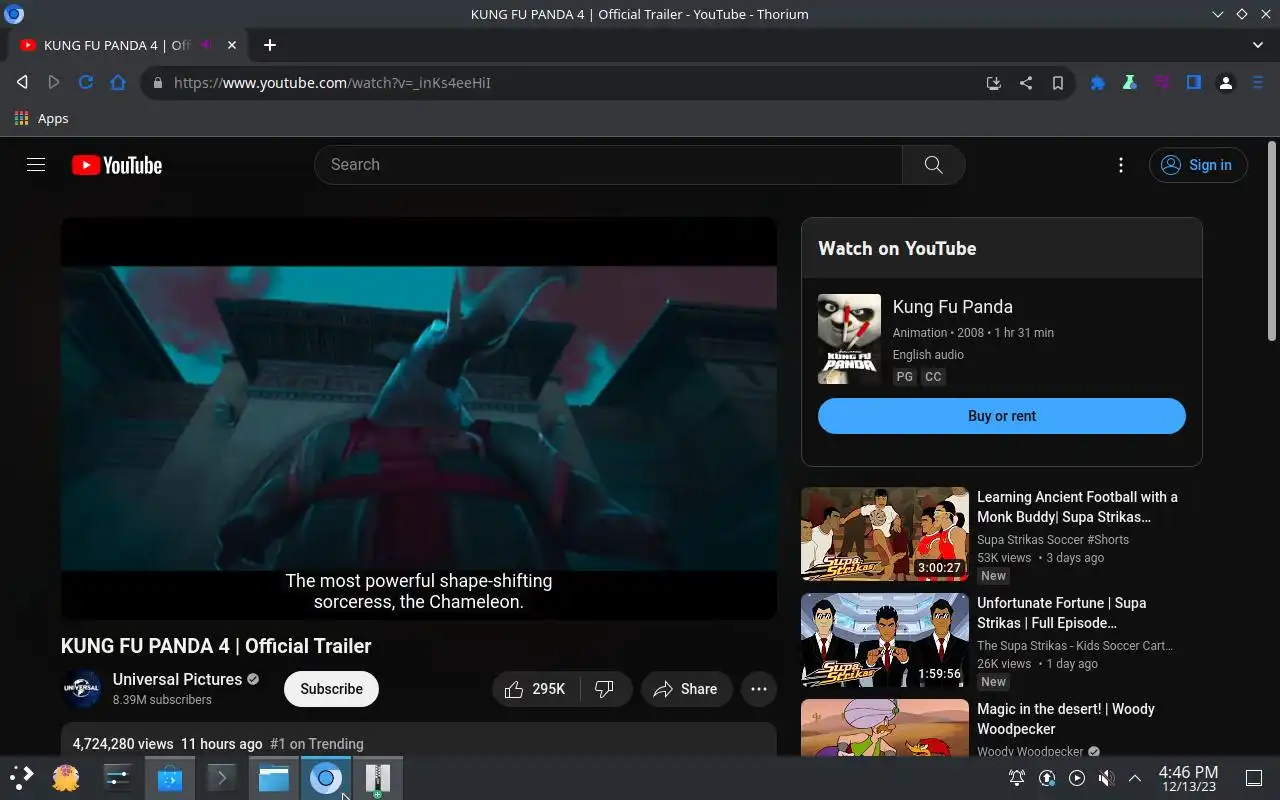1280x800 pixels.
Task: Go back with the browser back arrow
Action: click(x=22, y=83)
